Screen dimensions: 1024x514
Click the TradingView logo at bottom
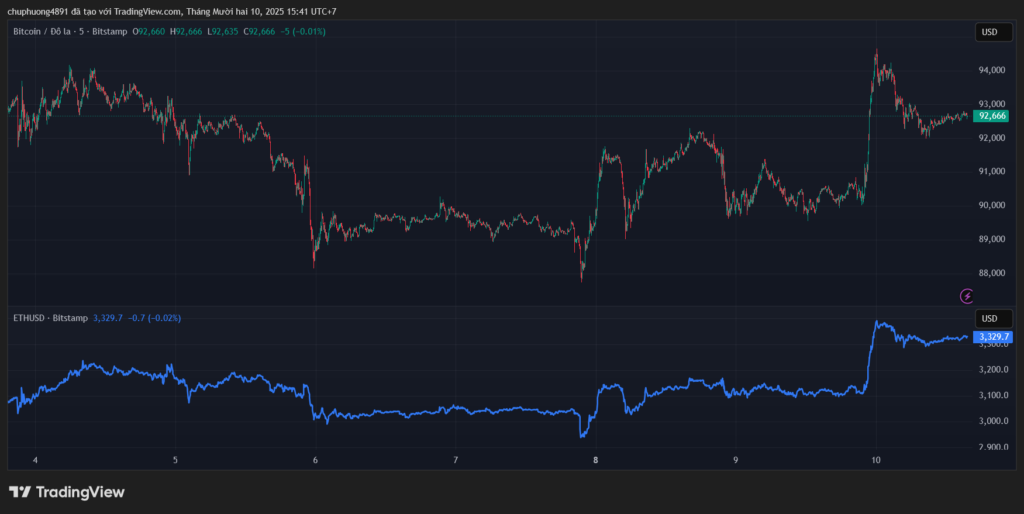pos(67,492)
